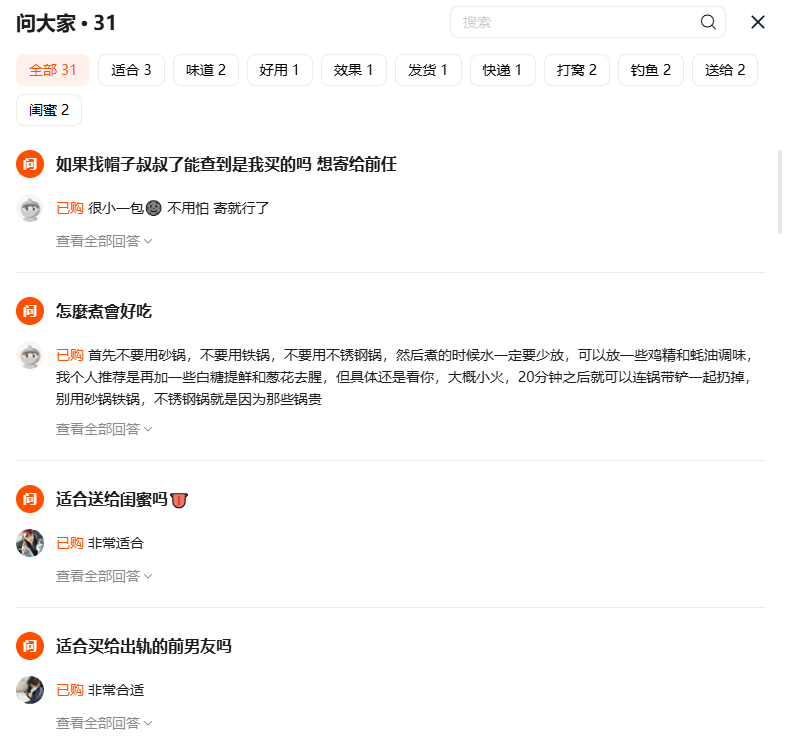Toggle the 钓鱼 2 filter chip
790x747 pixels.
(x=651, y=70)
